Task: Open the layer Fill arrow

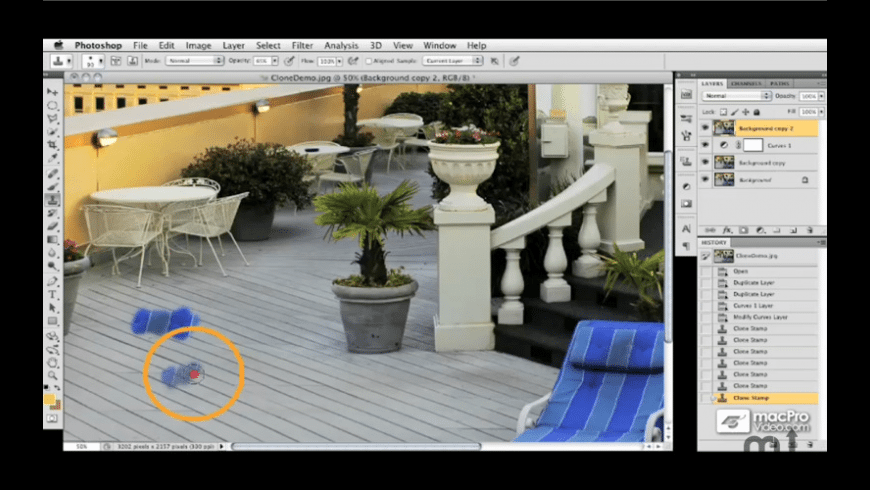Action: coord(821,112)
